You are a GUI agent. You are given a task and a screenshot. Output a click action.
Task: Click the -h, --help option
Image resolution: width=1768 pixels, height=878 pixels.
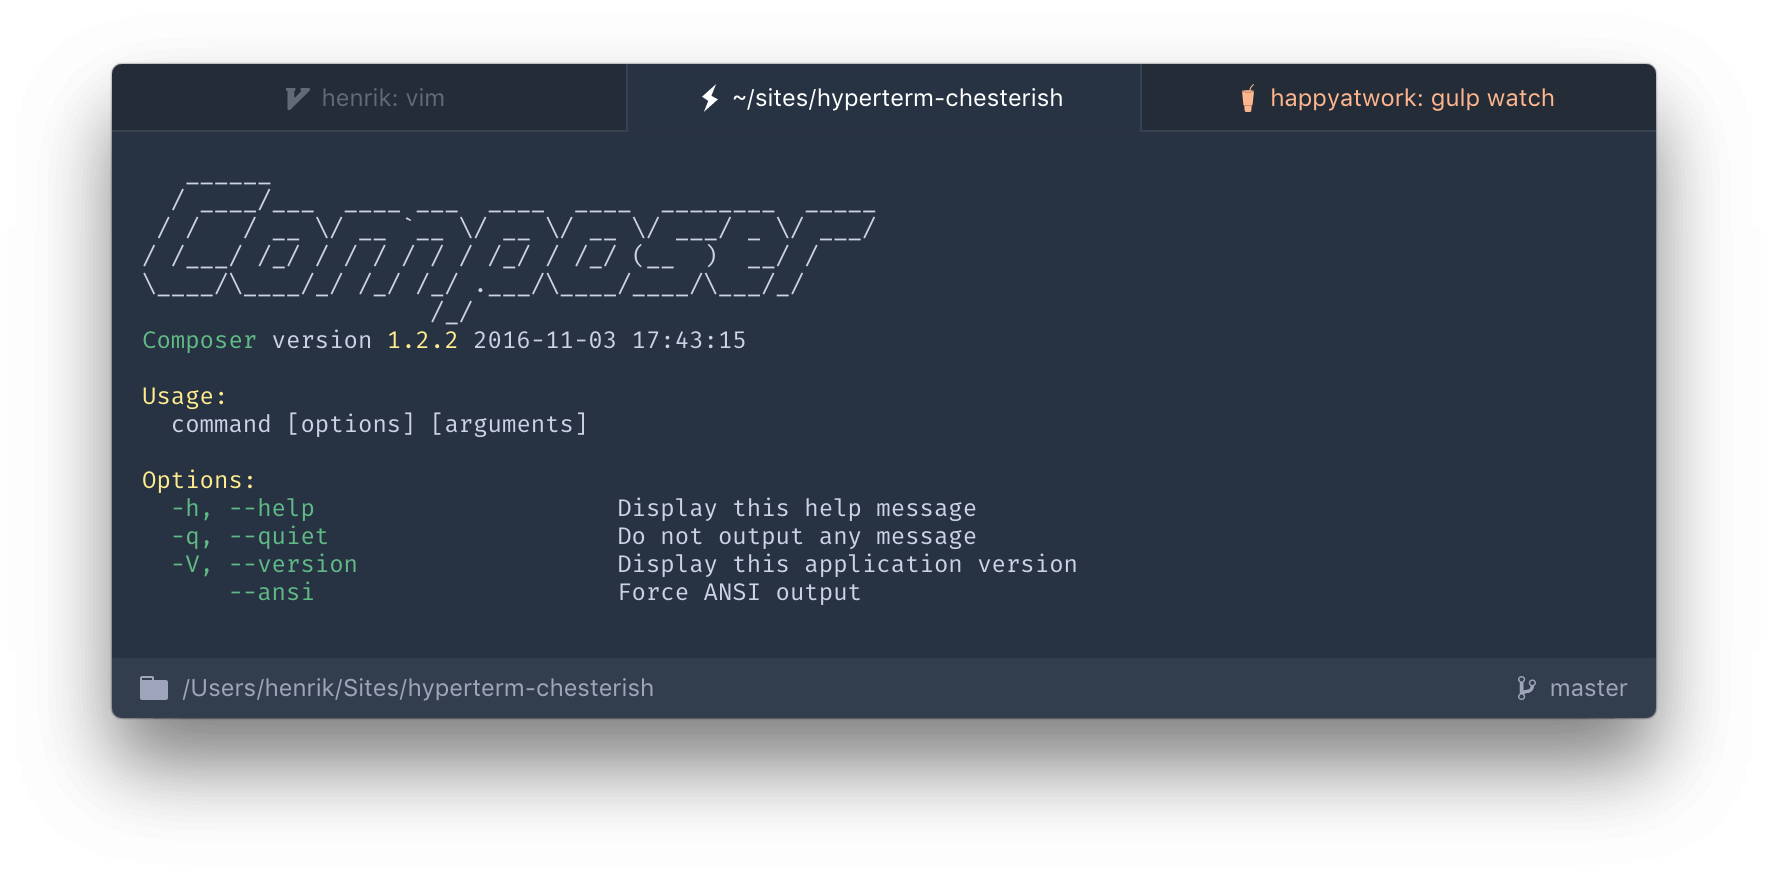tap(243, 509)
